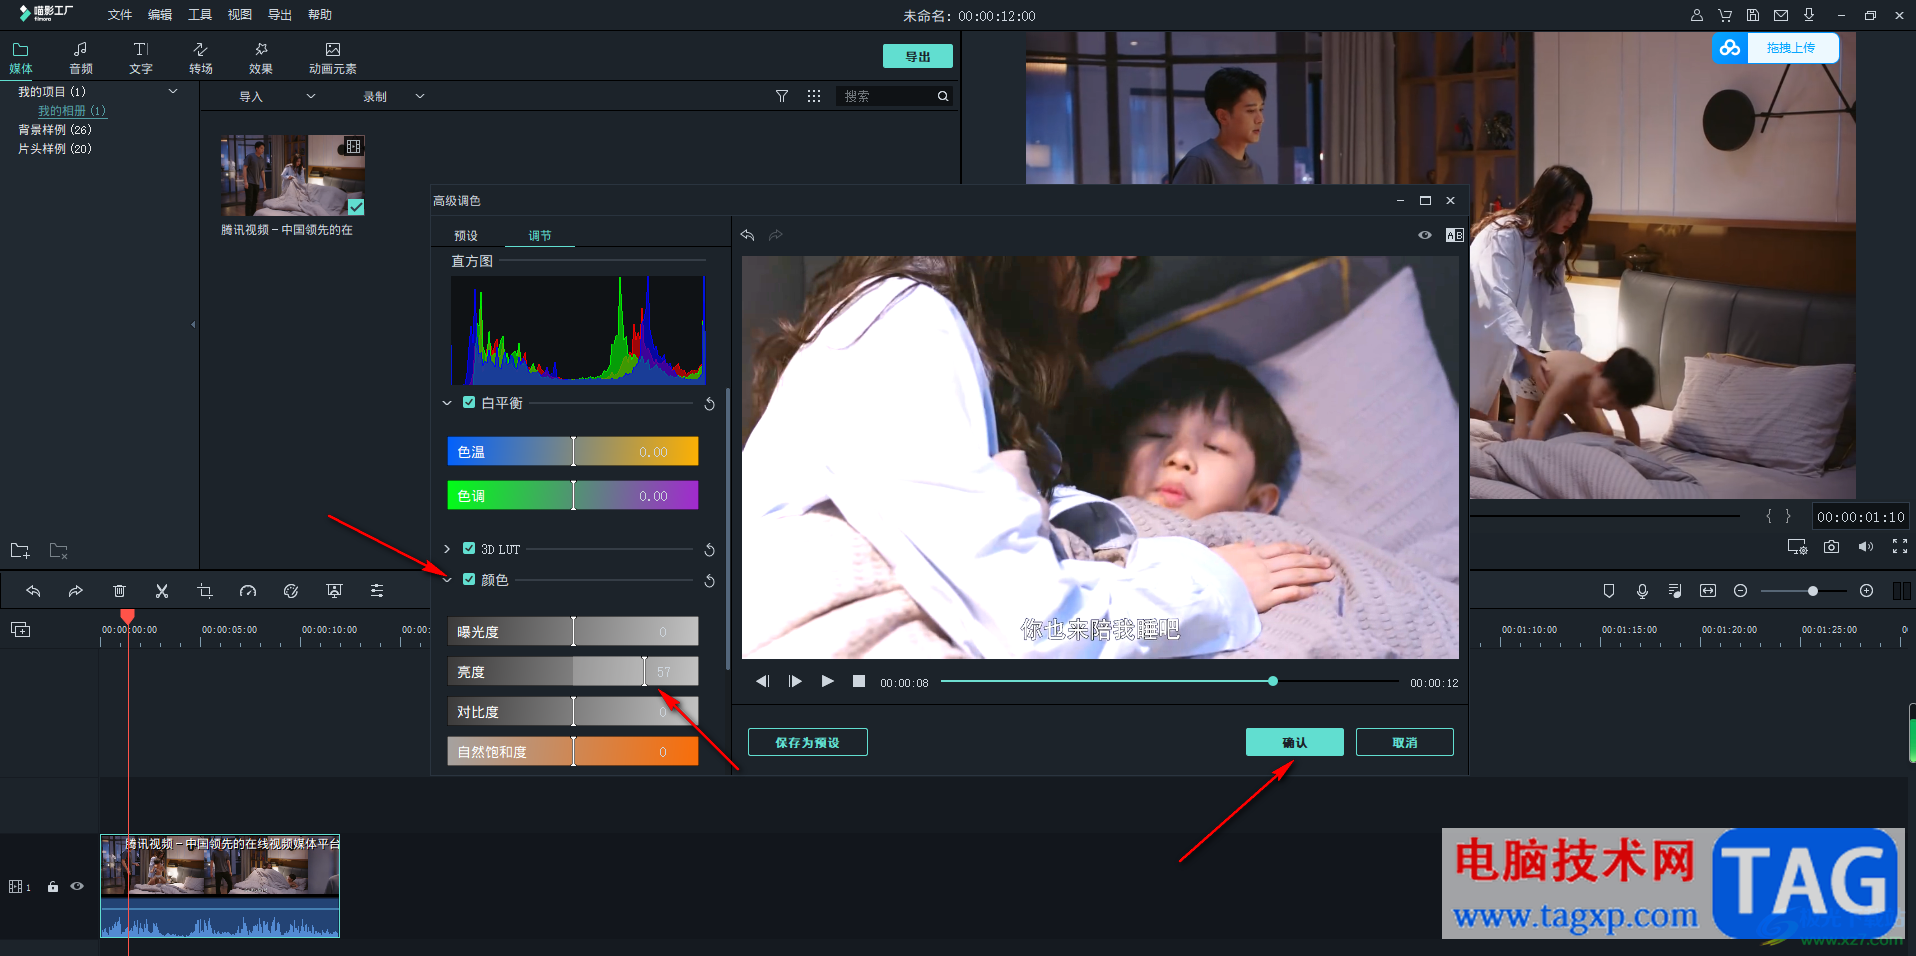Click the green screen portrait icon
This screenshot has height=956, width=1916.
point(334,591)
